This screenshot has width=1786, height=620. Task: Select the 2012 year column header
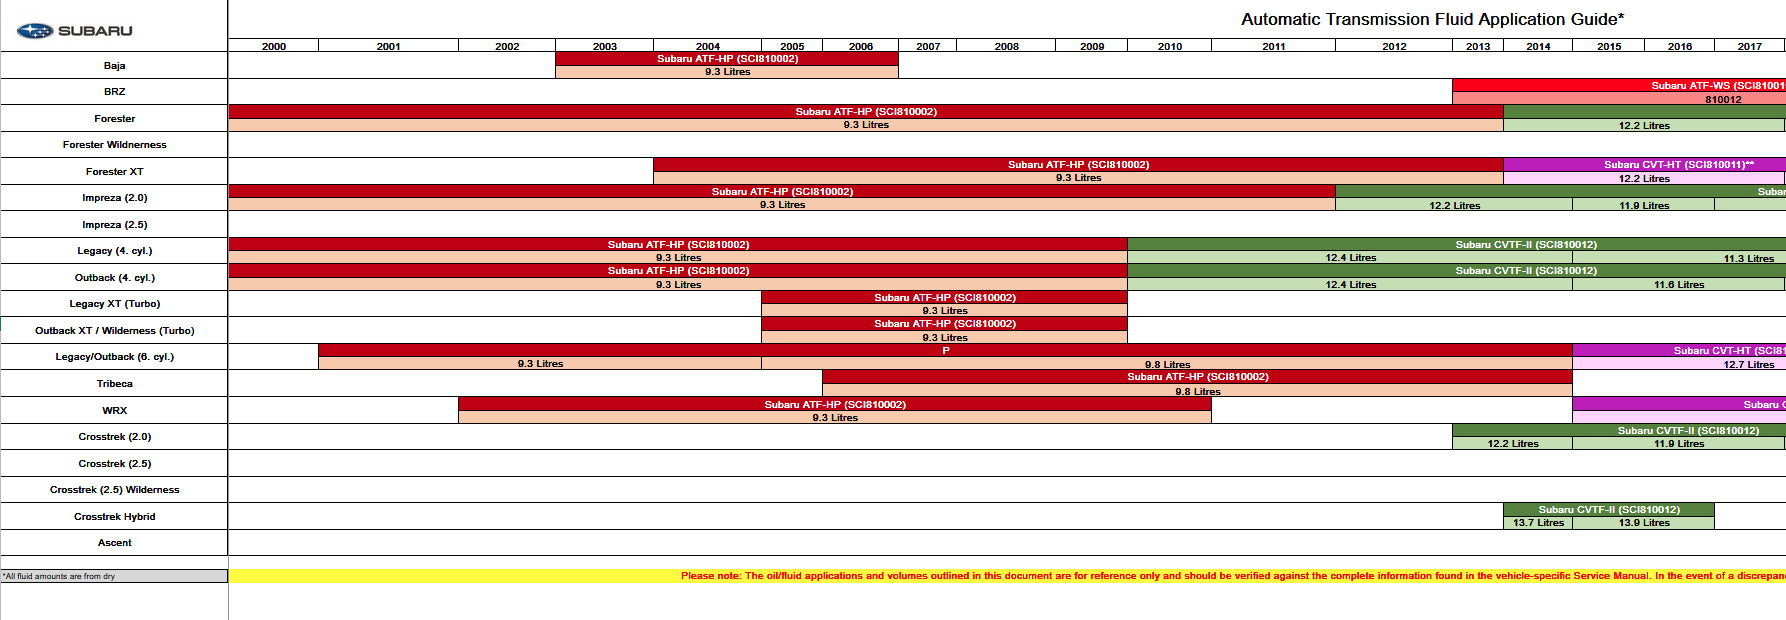pyautogui.click(x=1394, y=46)
